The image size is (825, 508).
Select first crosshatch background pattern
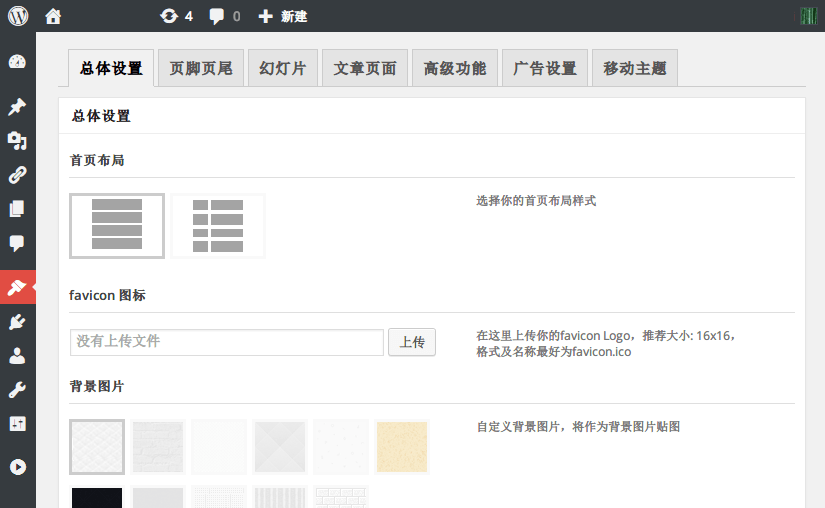[97, 447]
